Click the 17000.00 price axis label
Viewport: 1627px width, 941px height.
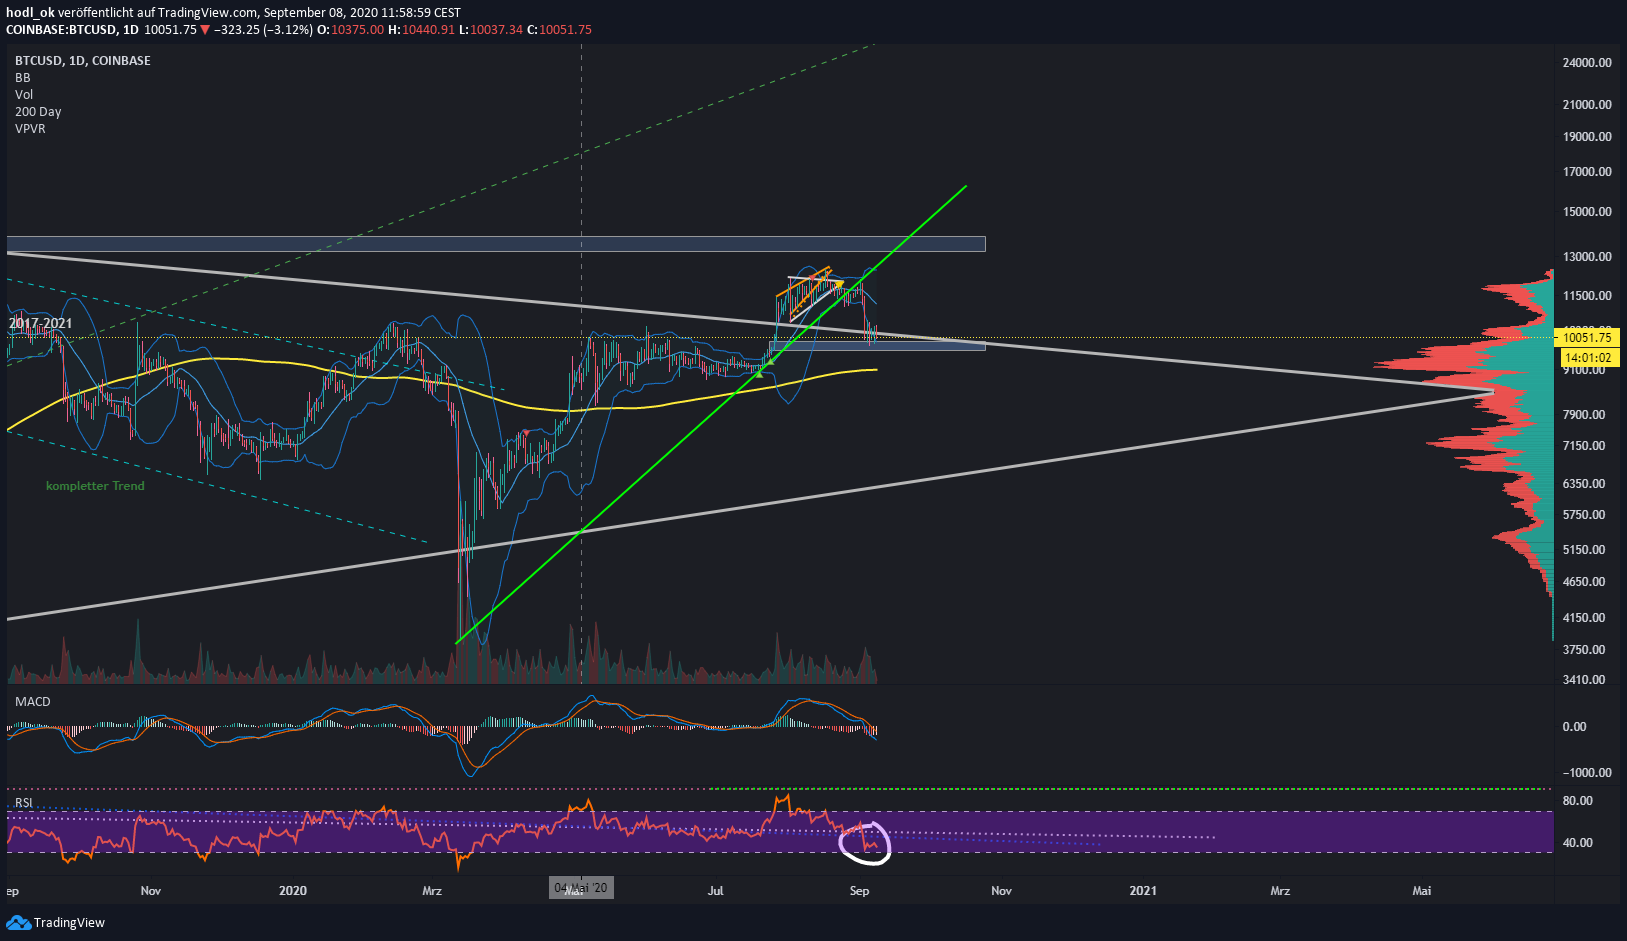(x=1587, y=172)
